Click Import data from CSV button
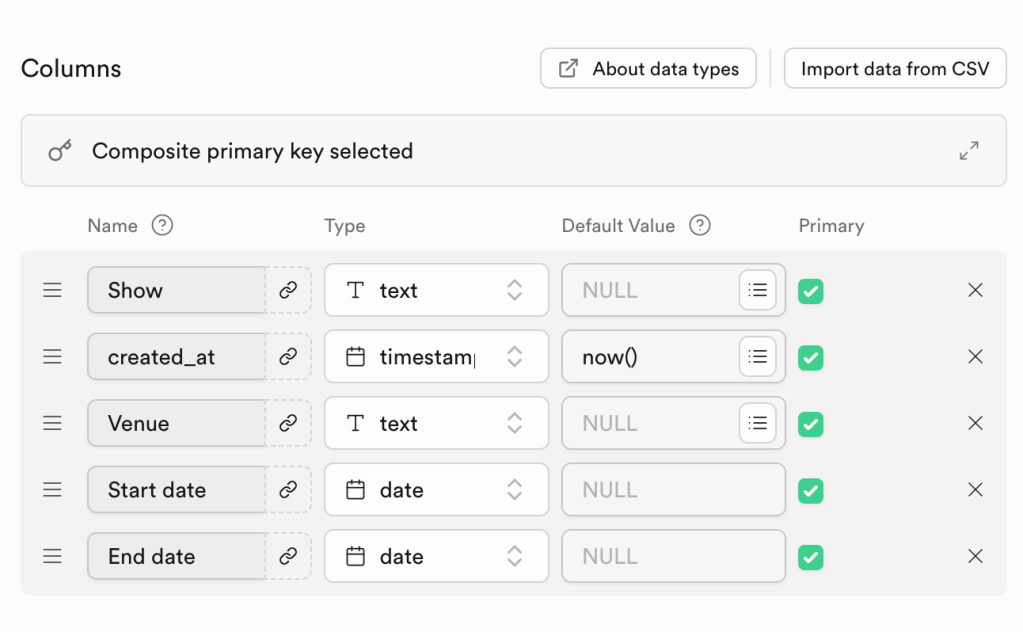Image resolution: width=1023 pixels, height=632 pixels. click(895, 69)
